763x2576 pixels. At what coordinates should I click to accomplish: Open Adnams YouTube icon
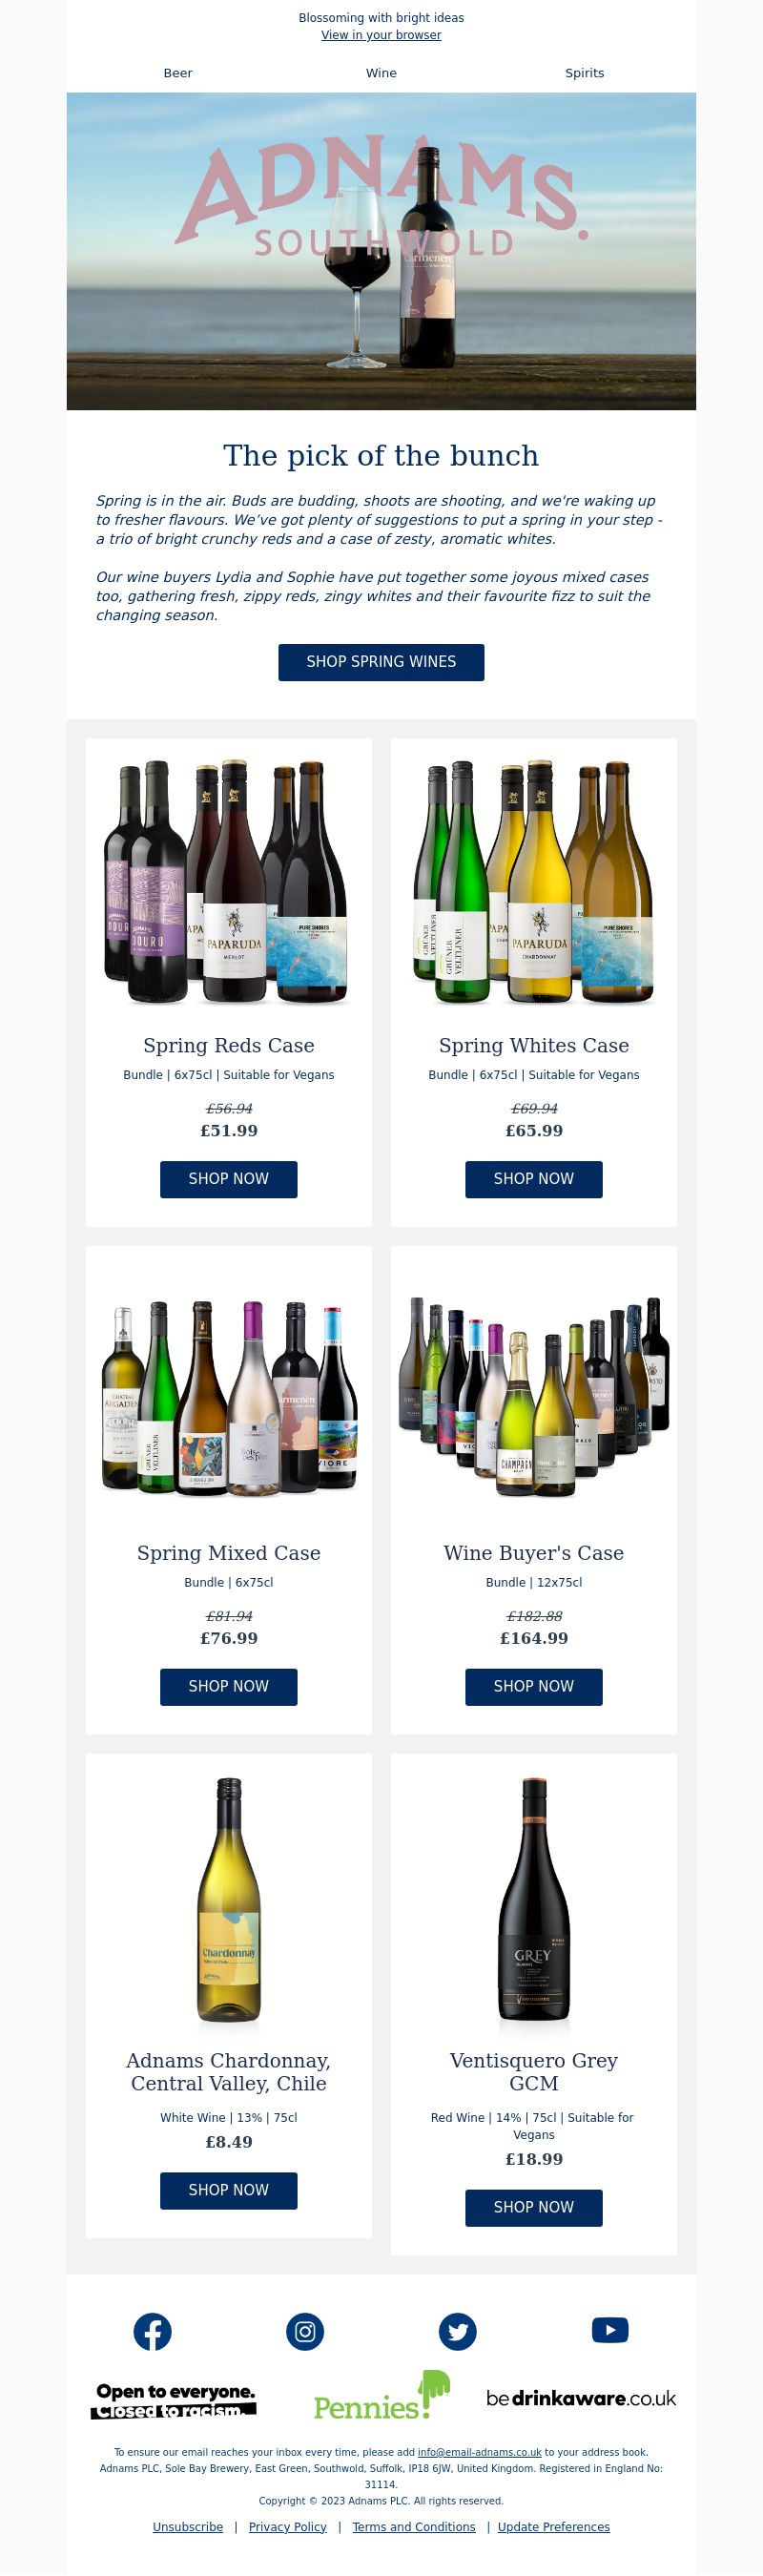tap(610, 2330)
